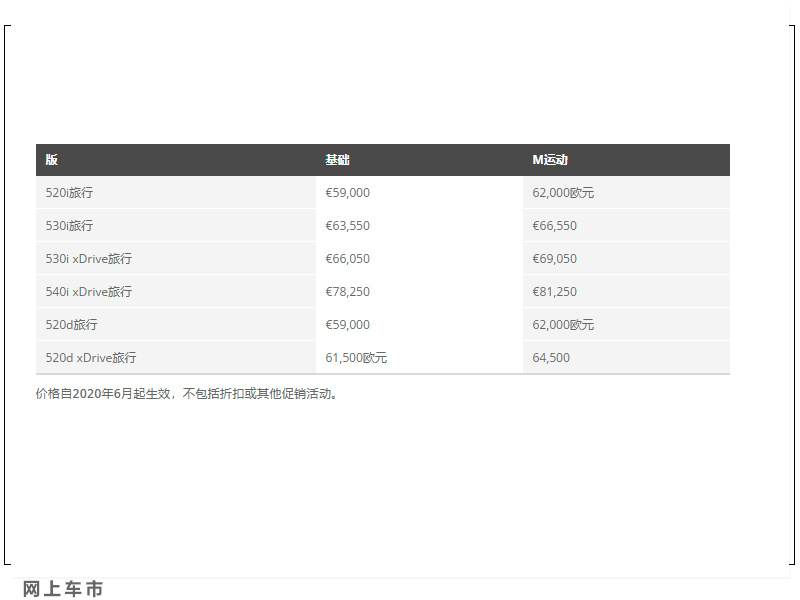Select the 520d旅行 row label
The height and width of the screenshot is (600, 800).
[71, 324]
